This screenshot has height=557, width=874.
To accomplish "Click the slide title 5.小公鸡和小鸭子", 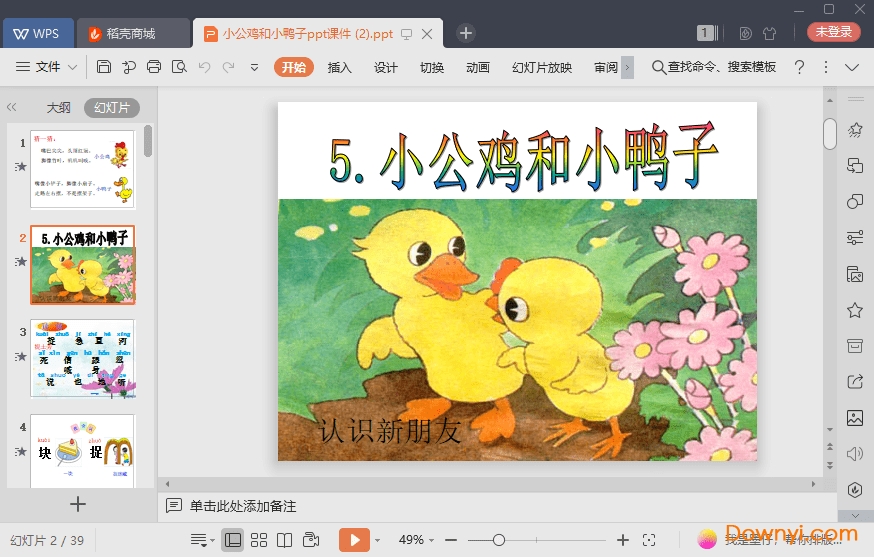I will pos(523,157).
